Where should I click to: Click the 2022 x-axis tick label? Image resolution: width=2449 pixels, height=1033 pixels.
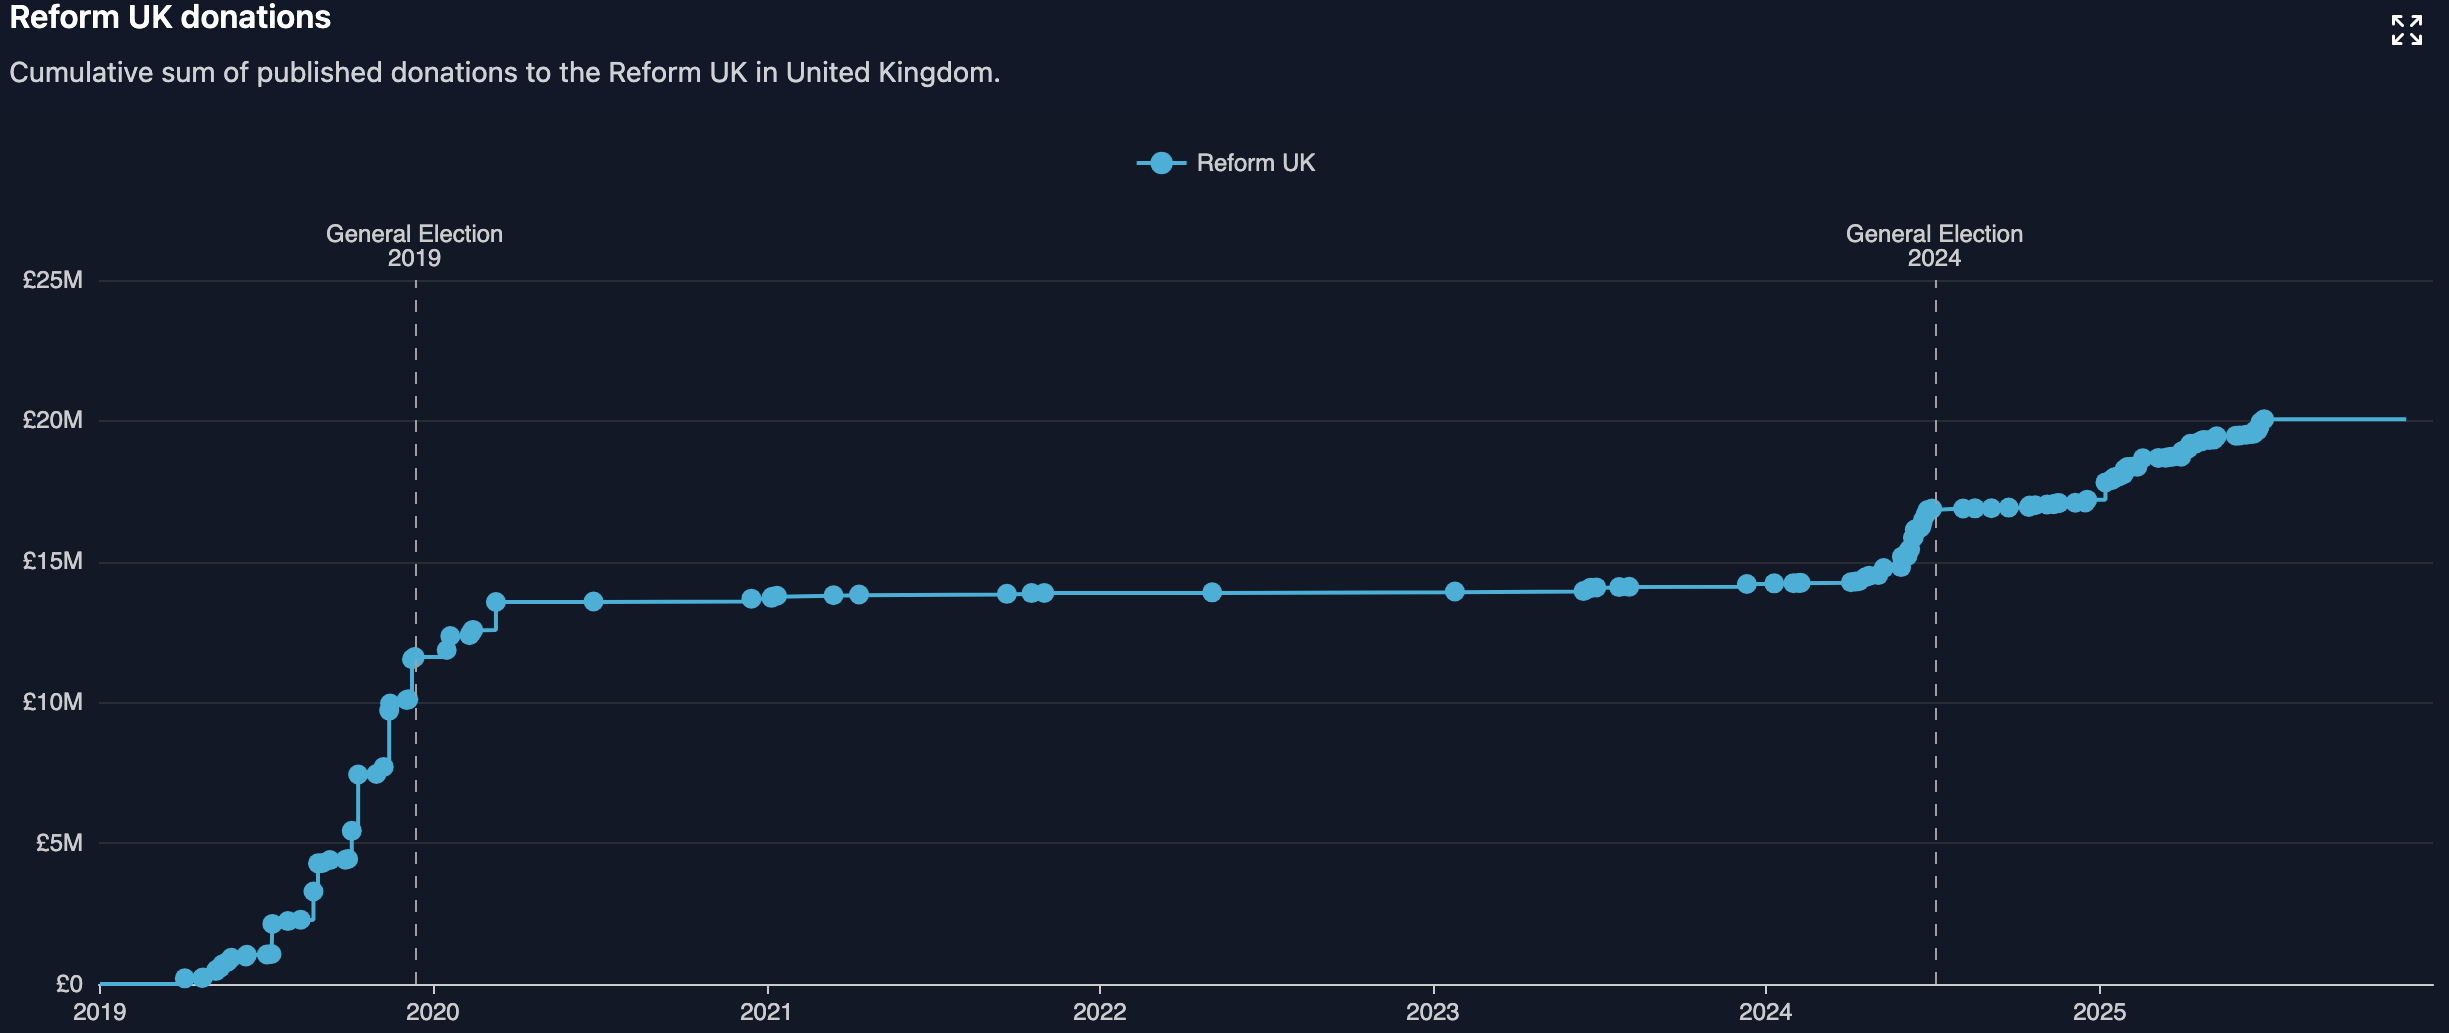pyautogui.click(x=1099, y=1011)
